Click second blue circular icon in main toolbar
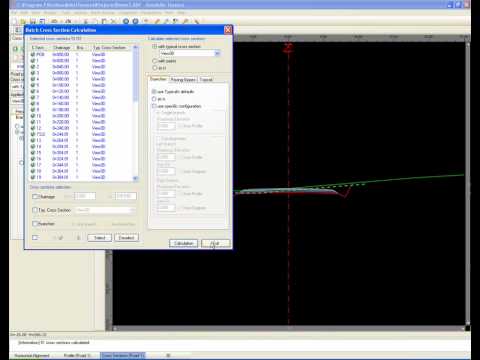 coord(135,21)
